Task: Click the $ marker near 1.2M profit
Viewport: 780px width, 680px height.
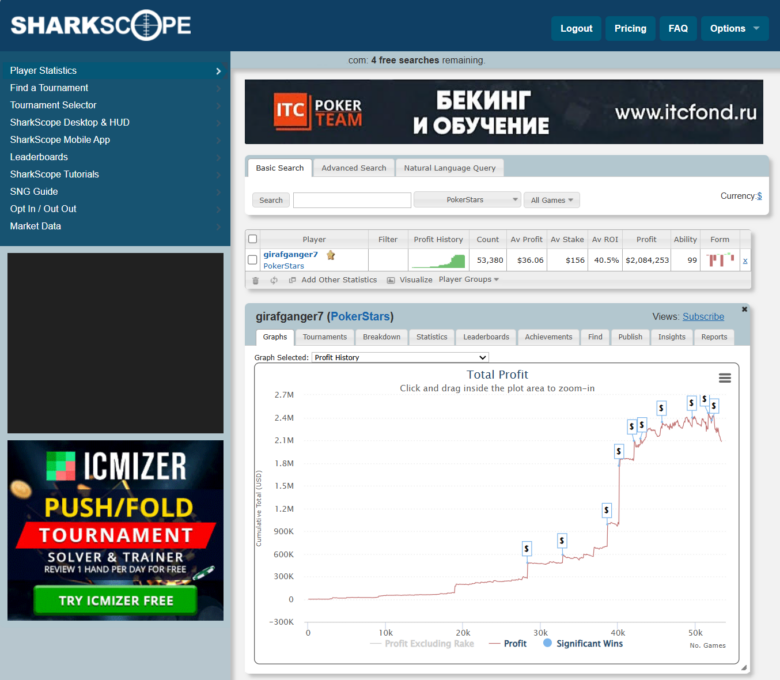Action: click(606, 510)
